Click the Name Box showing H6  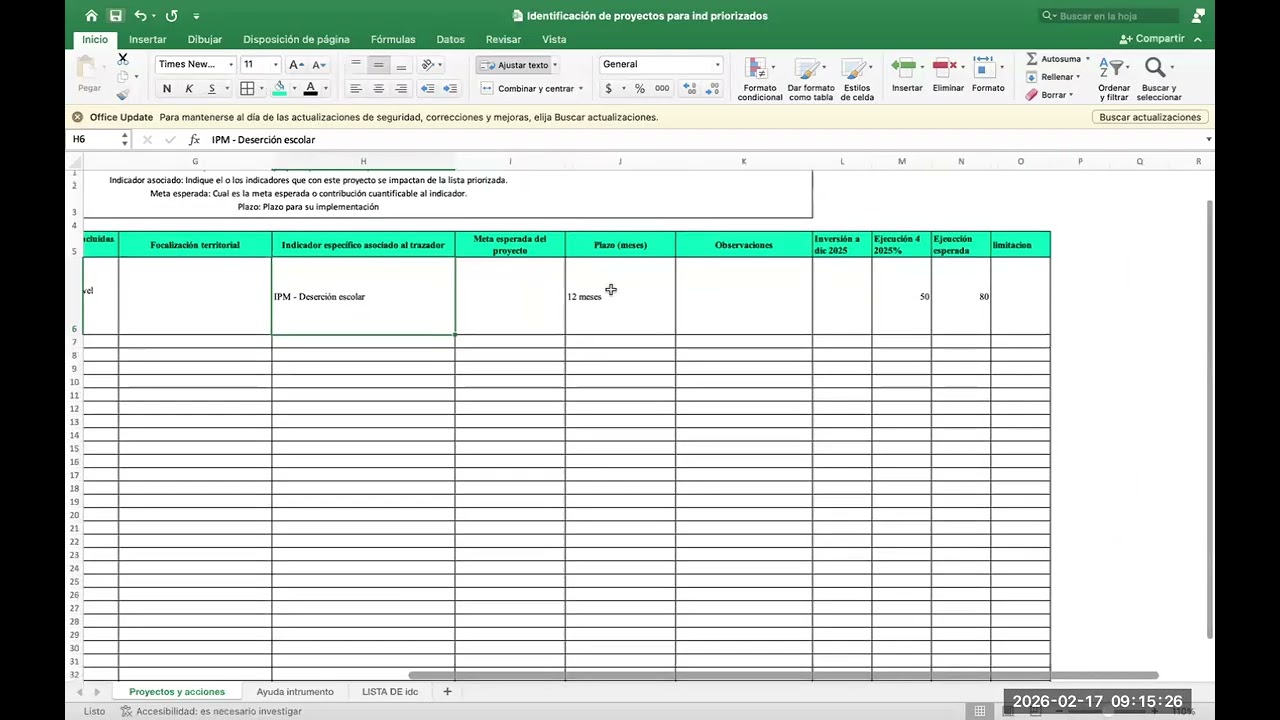tap(99, 140)
